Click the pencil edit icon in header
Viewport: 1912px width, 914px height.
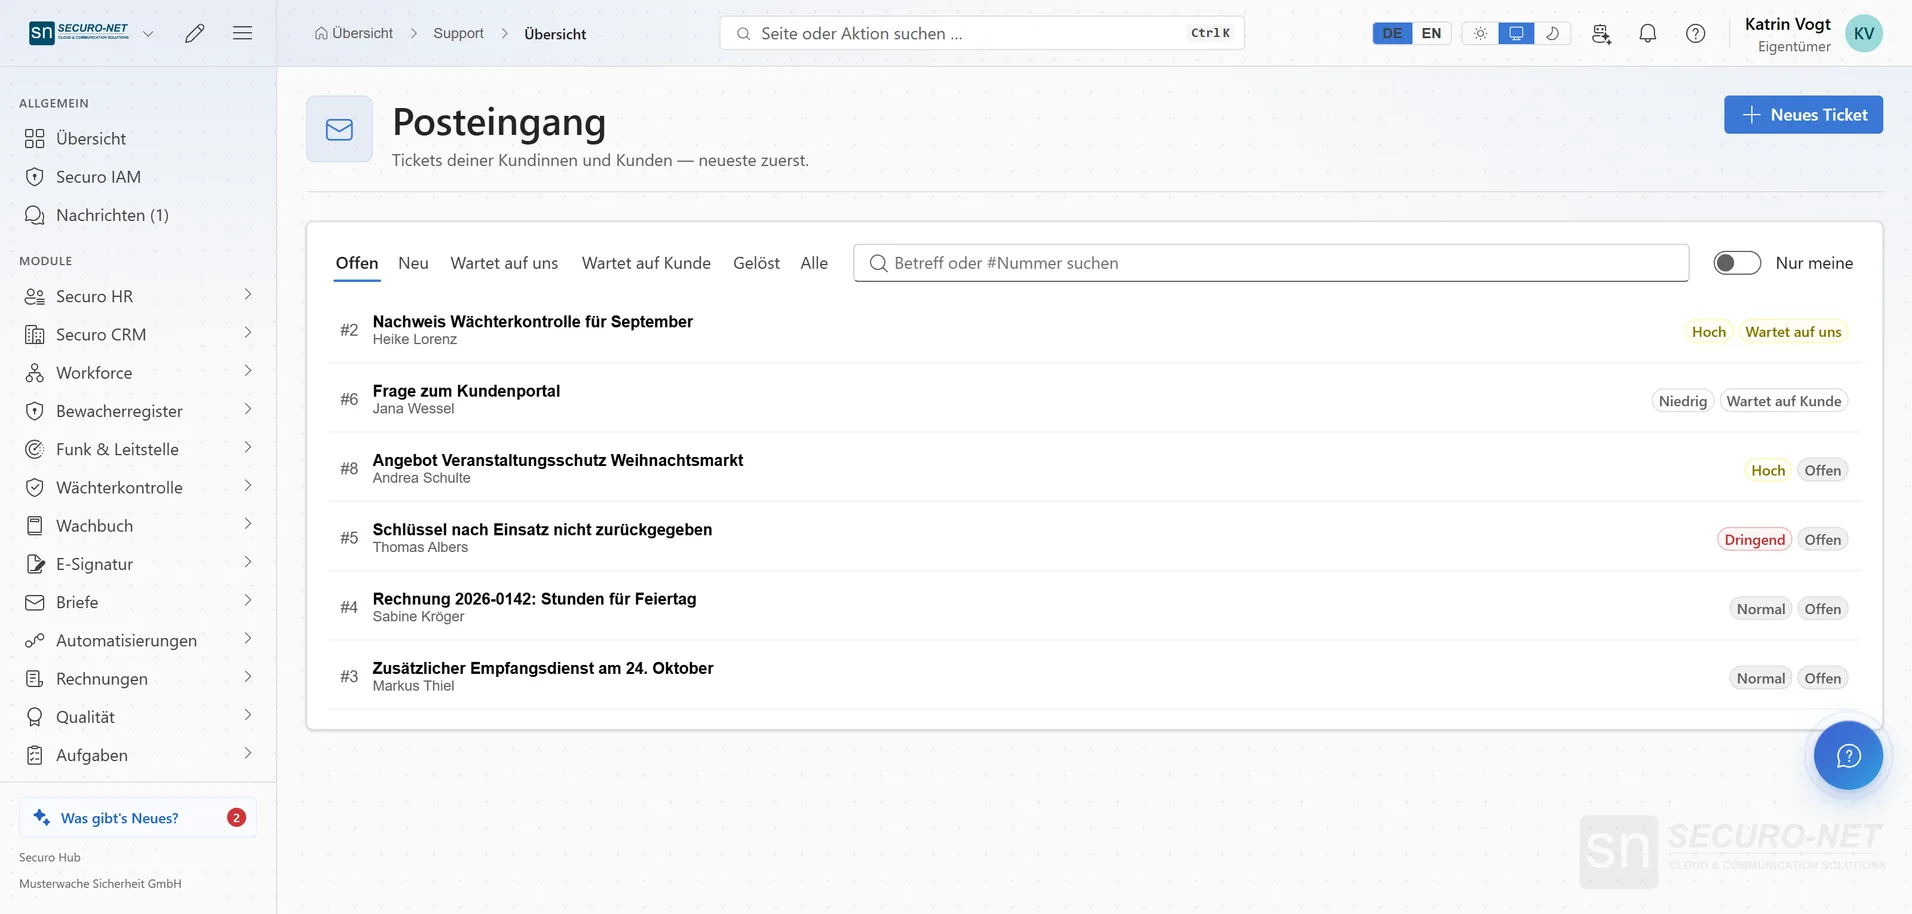[195, 33]
